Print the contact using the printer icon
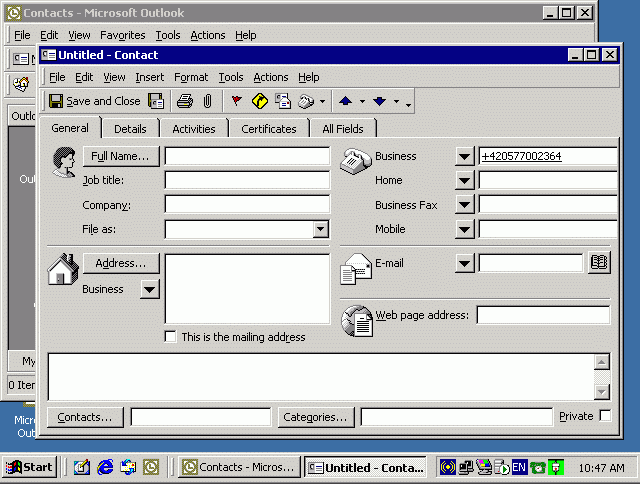This screenshot has width=640, height=484. pos(185,101)
